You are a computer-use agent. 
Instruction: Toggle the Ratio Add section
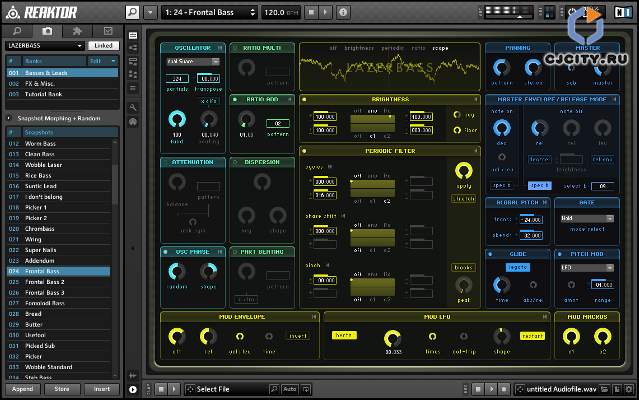[235, 99]
